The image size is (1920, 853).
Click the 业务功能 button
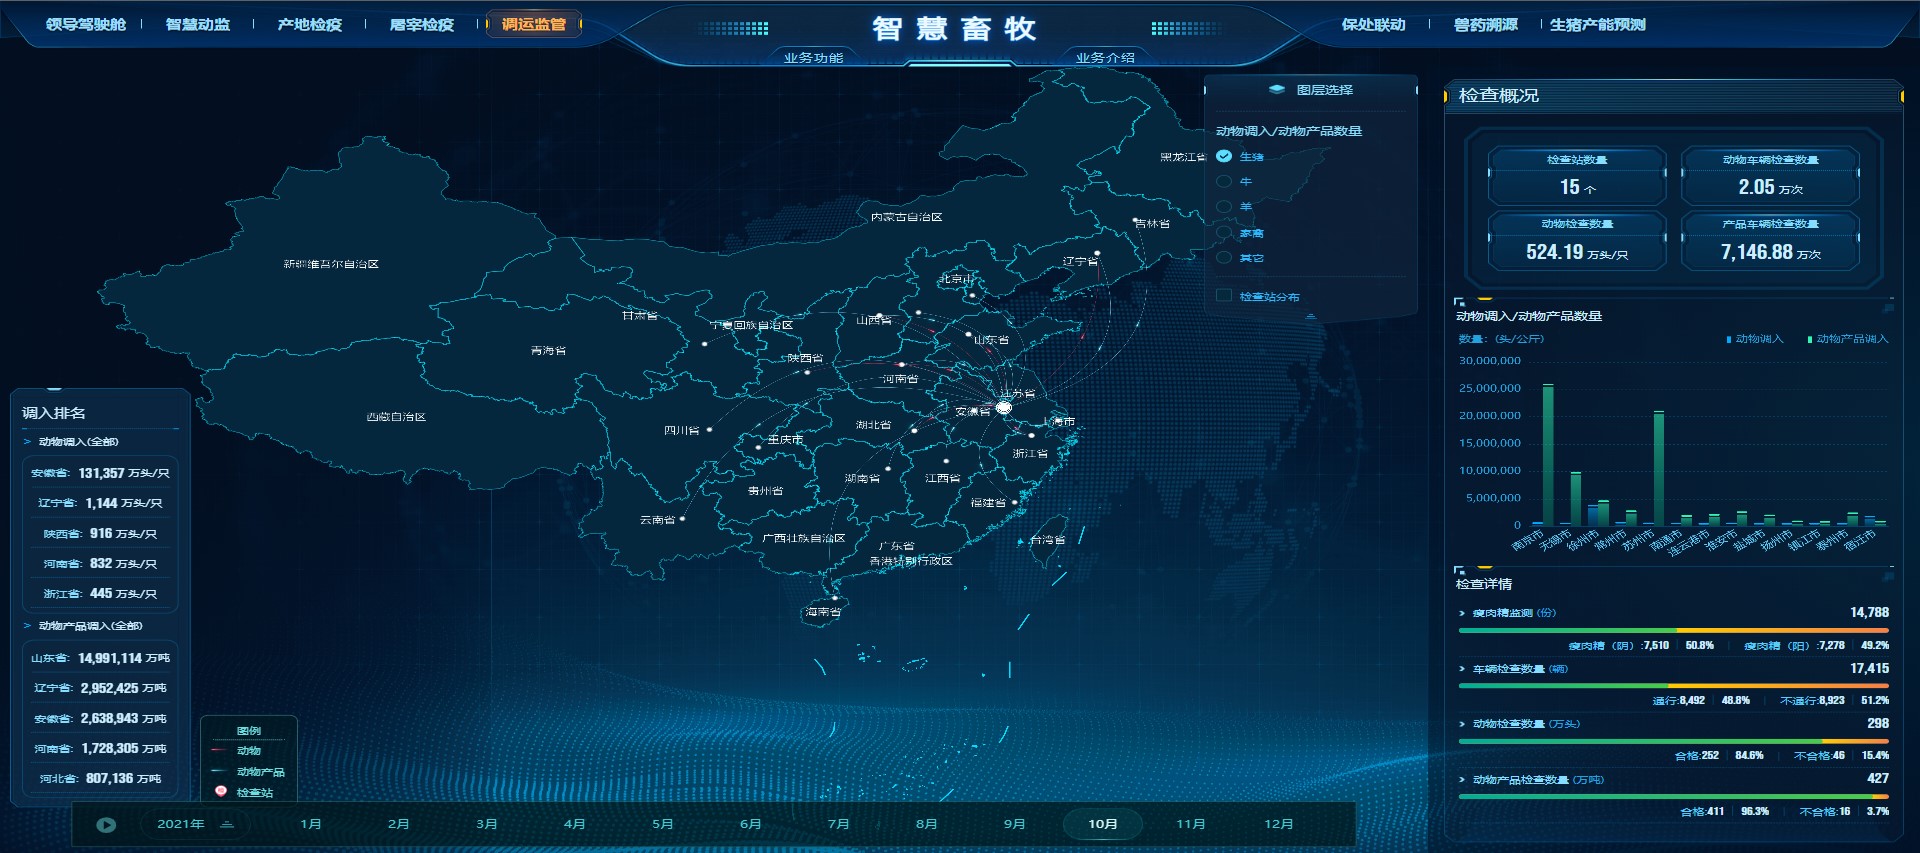tap(813, 58)
